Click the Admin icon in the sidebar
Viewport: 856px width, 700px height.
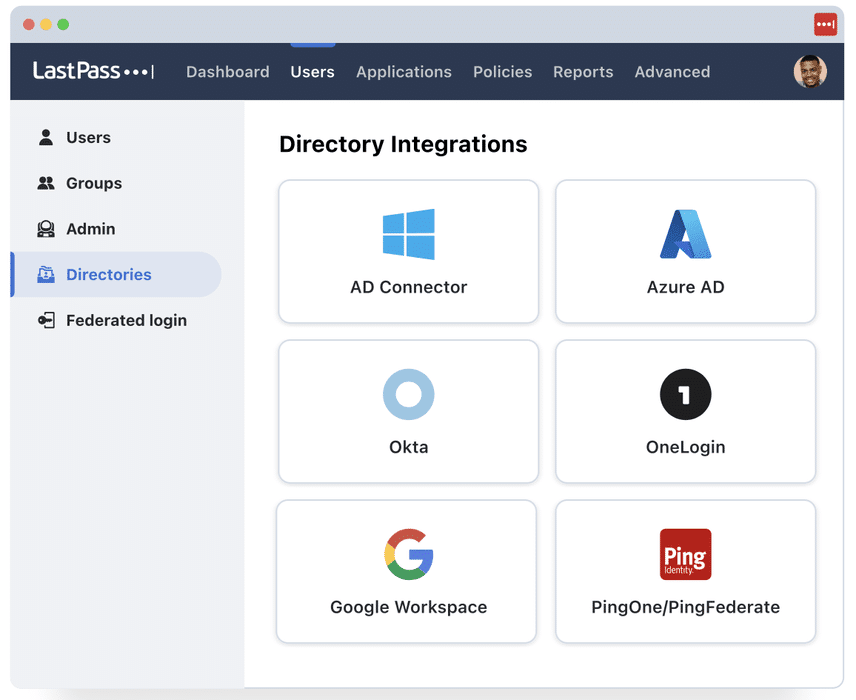(47, 229)
